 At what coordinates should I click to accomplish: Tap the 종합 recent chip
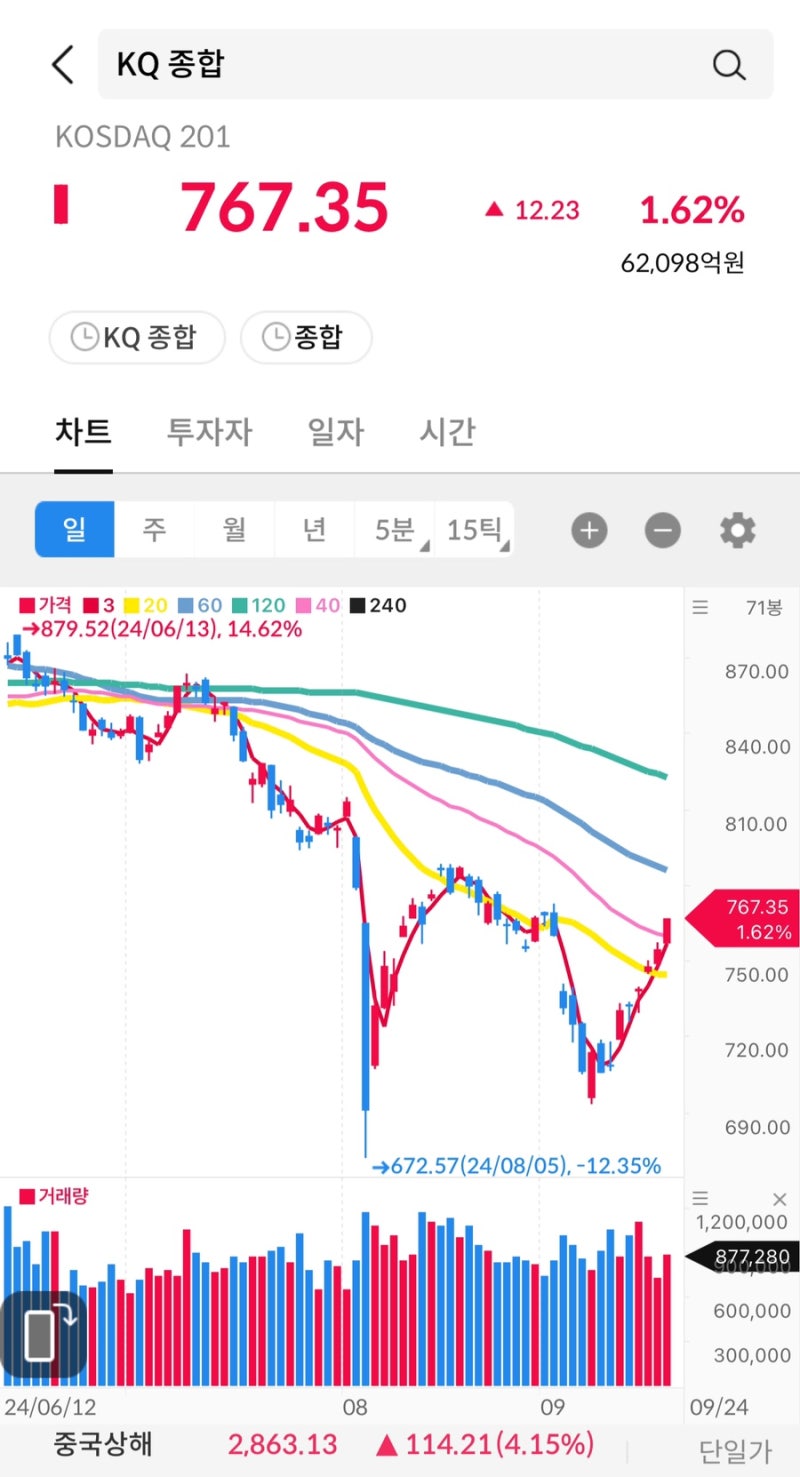click(x=306, y=337)
